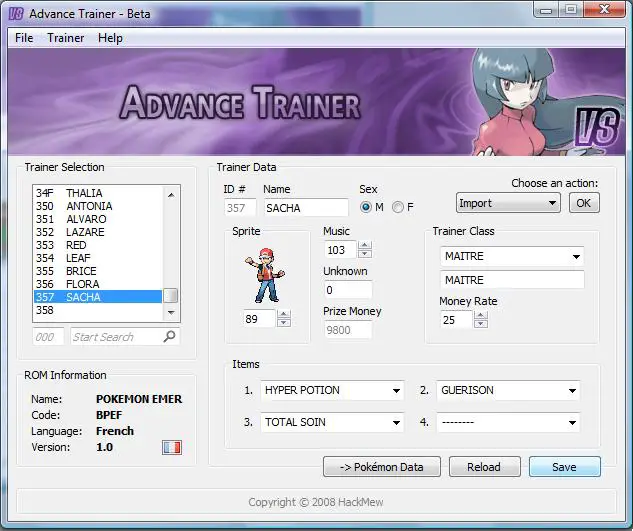Open the Choose an action Import dropdown

coord(508,203)
